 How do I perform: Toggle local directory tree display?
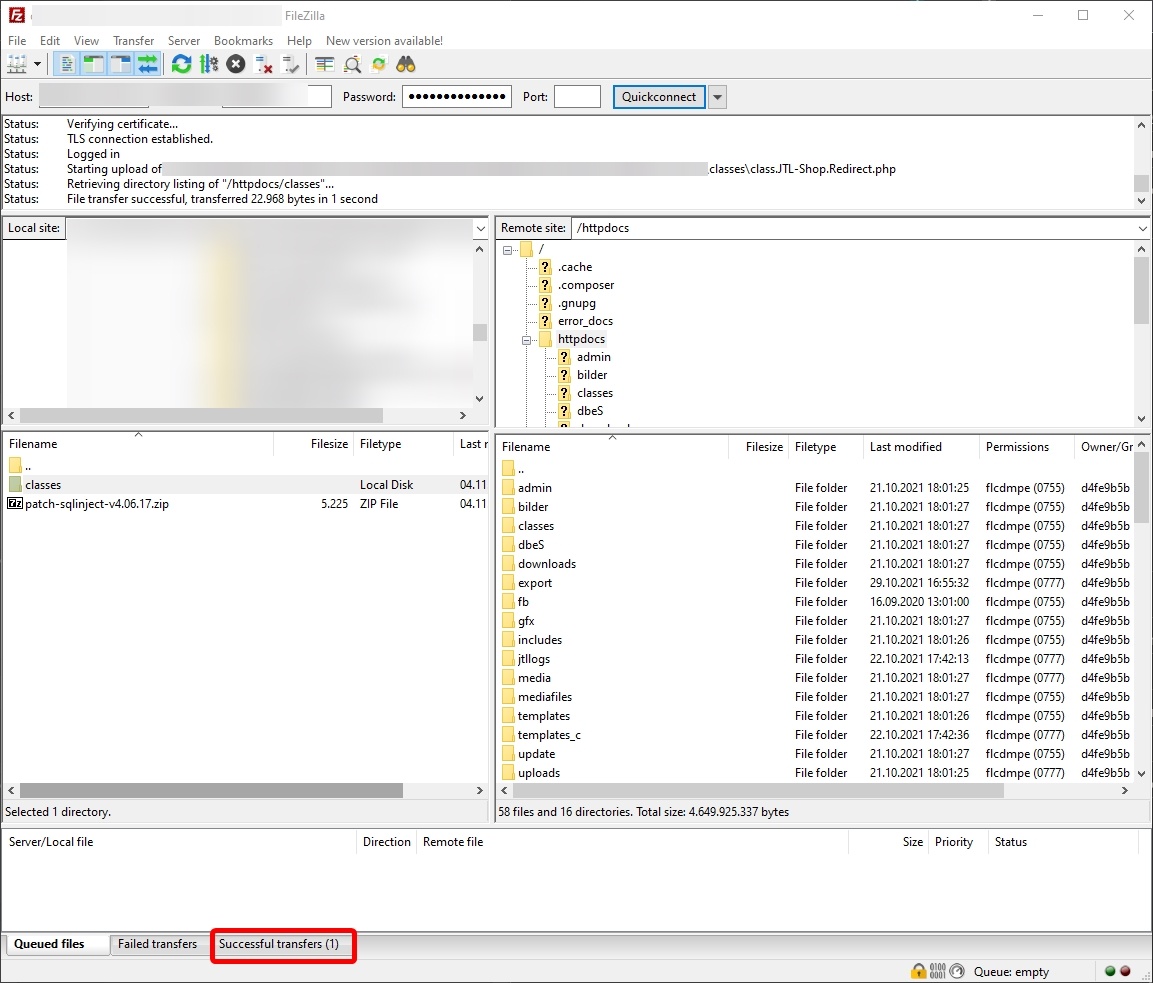[94, 64]
